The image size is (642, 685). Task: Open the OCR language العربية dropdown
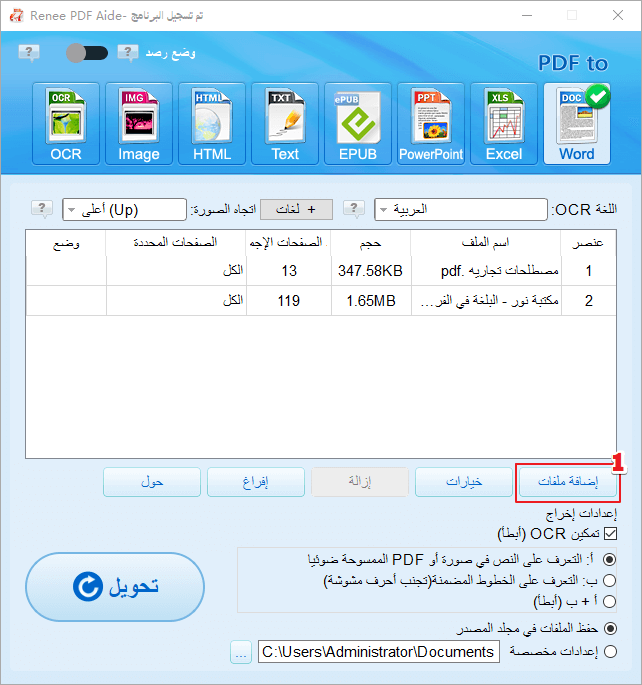point(461,210)
